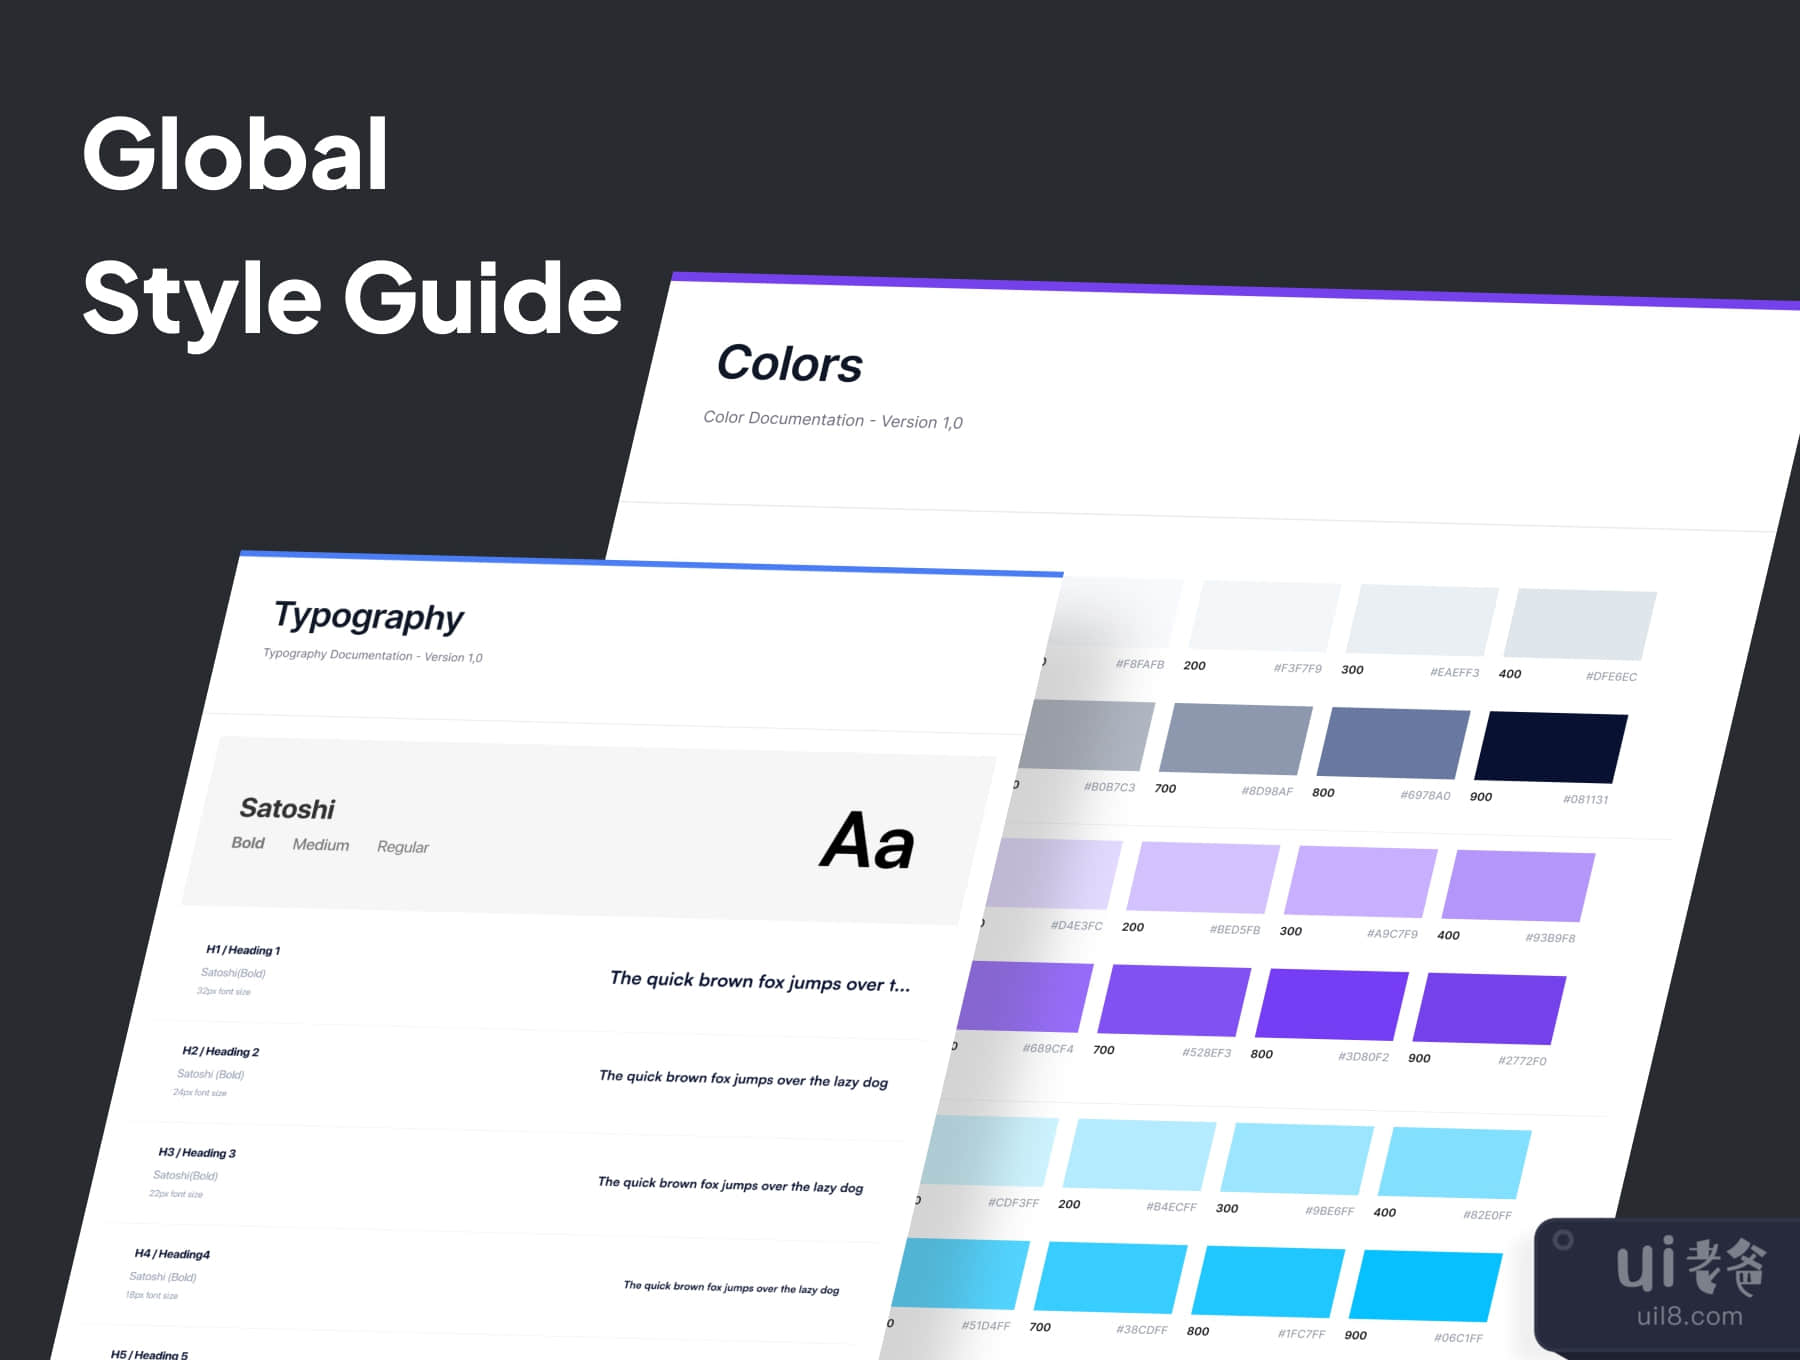This screenshot has height=1360, width=1800.
Task: Click the ui8.com watermark logo
Action: tap(1688, 1283)
